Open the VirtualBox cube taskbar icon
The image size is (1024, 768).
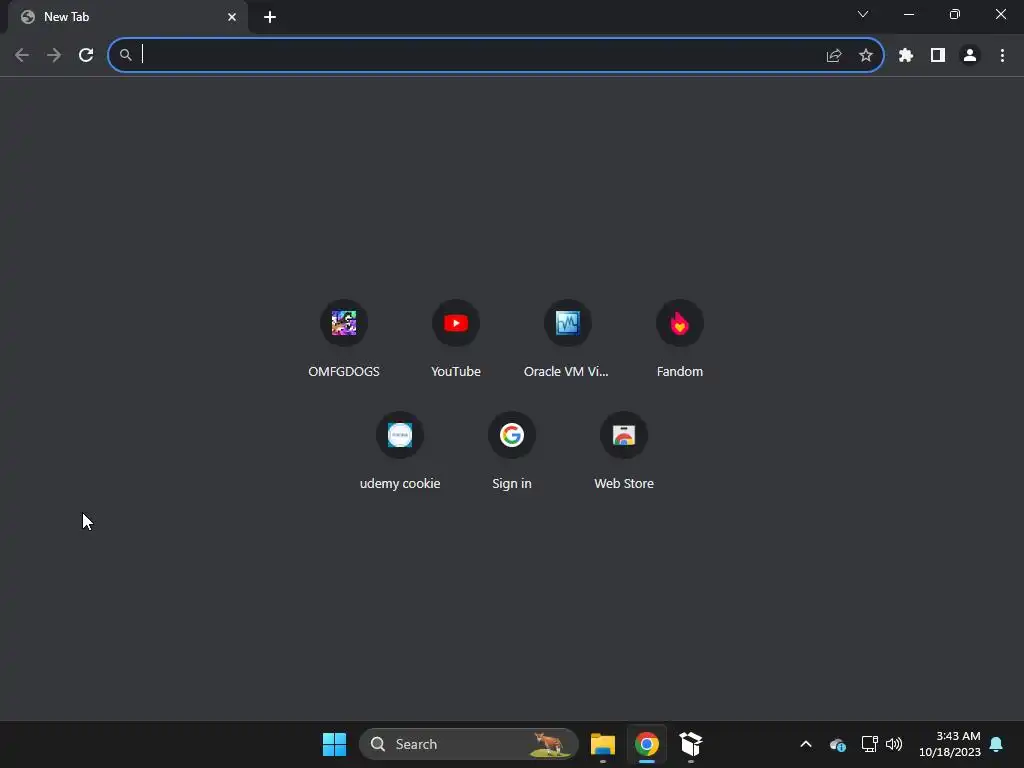691,744
